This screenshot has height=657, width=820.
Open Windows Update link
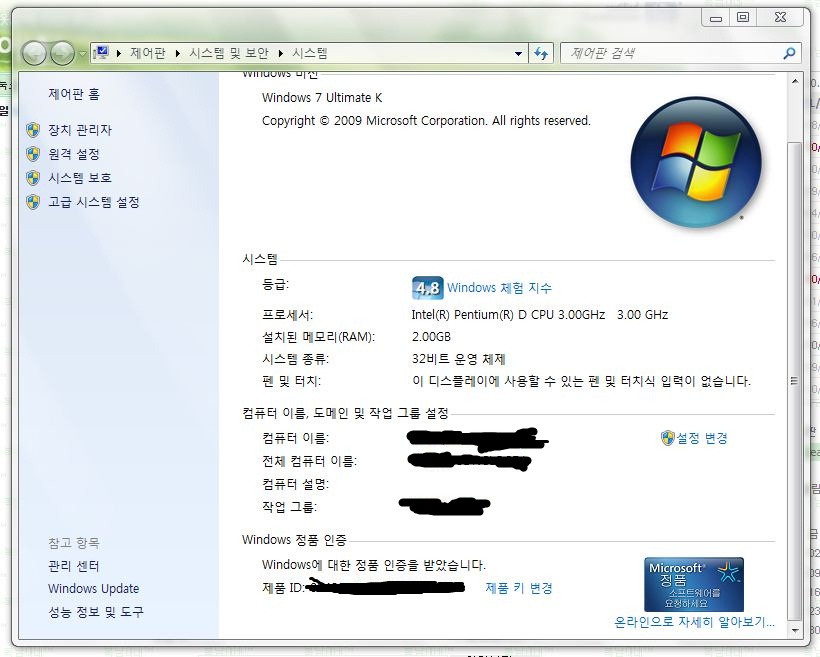[94, 588]
